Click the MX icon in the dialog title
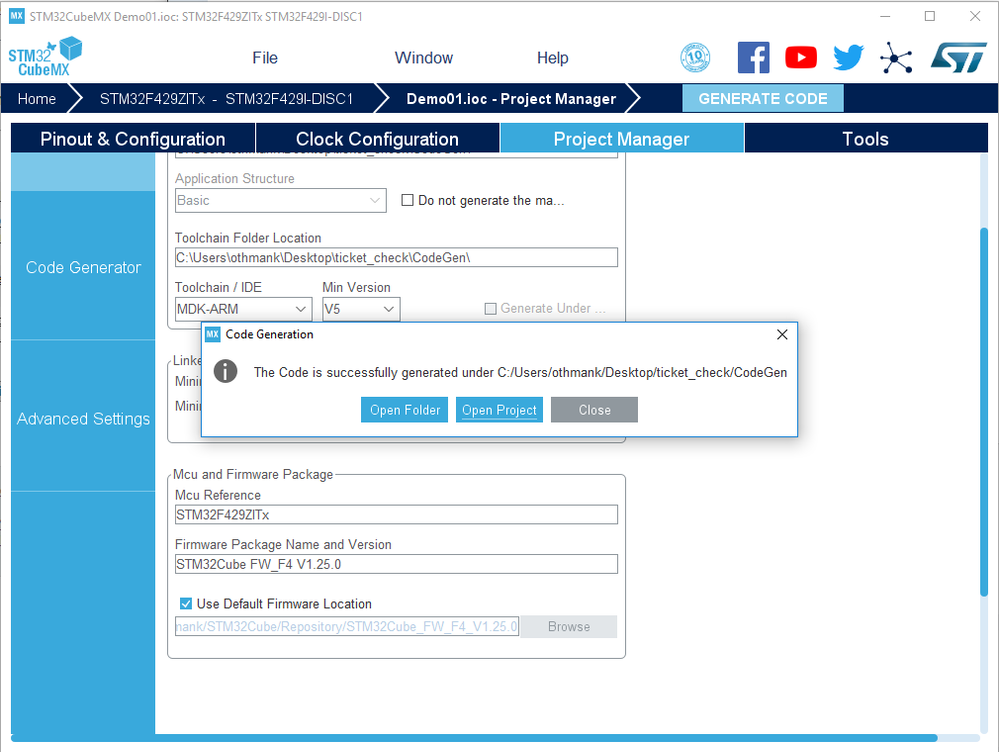 pyautogui.click(x=212, y=334)
